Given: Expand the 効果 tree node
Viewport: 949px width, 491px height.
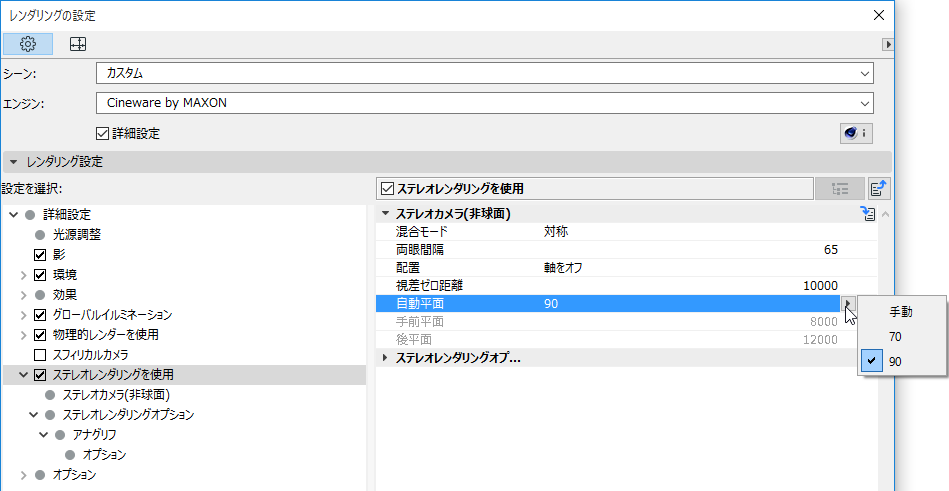Looking at the screenshot, I should click(24, 295).
